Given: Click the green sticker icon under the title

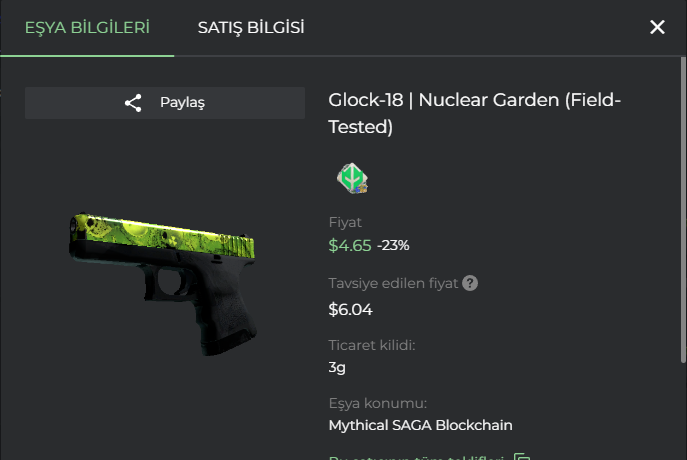Looking at the screenshot, I should (352, 178).
